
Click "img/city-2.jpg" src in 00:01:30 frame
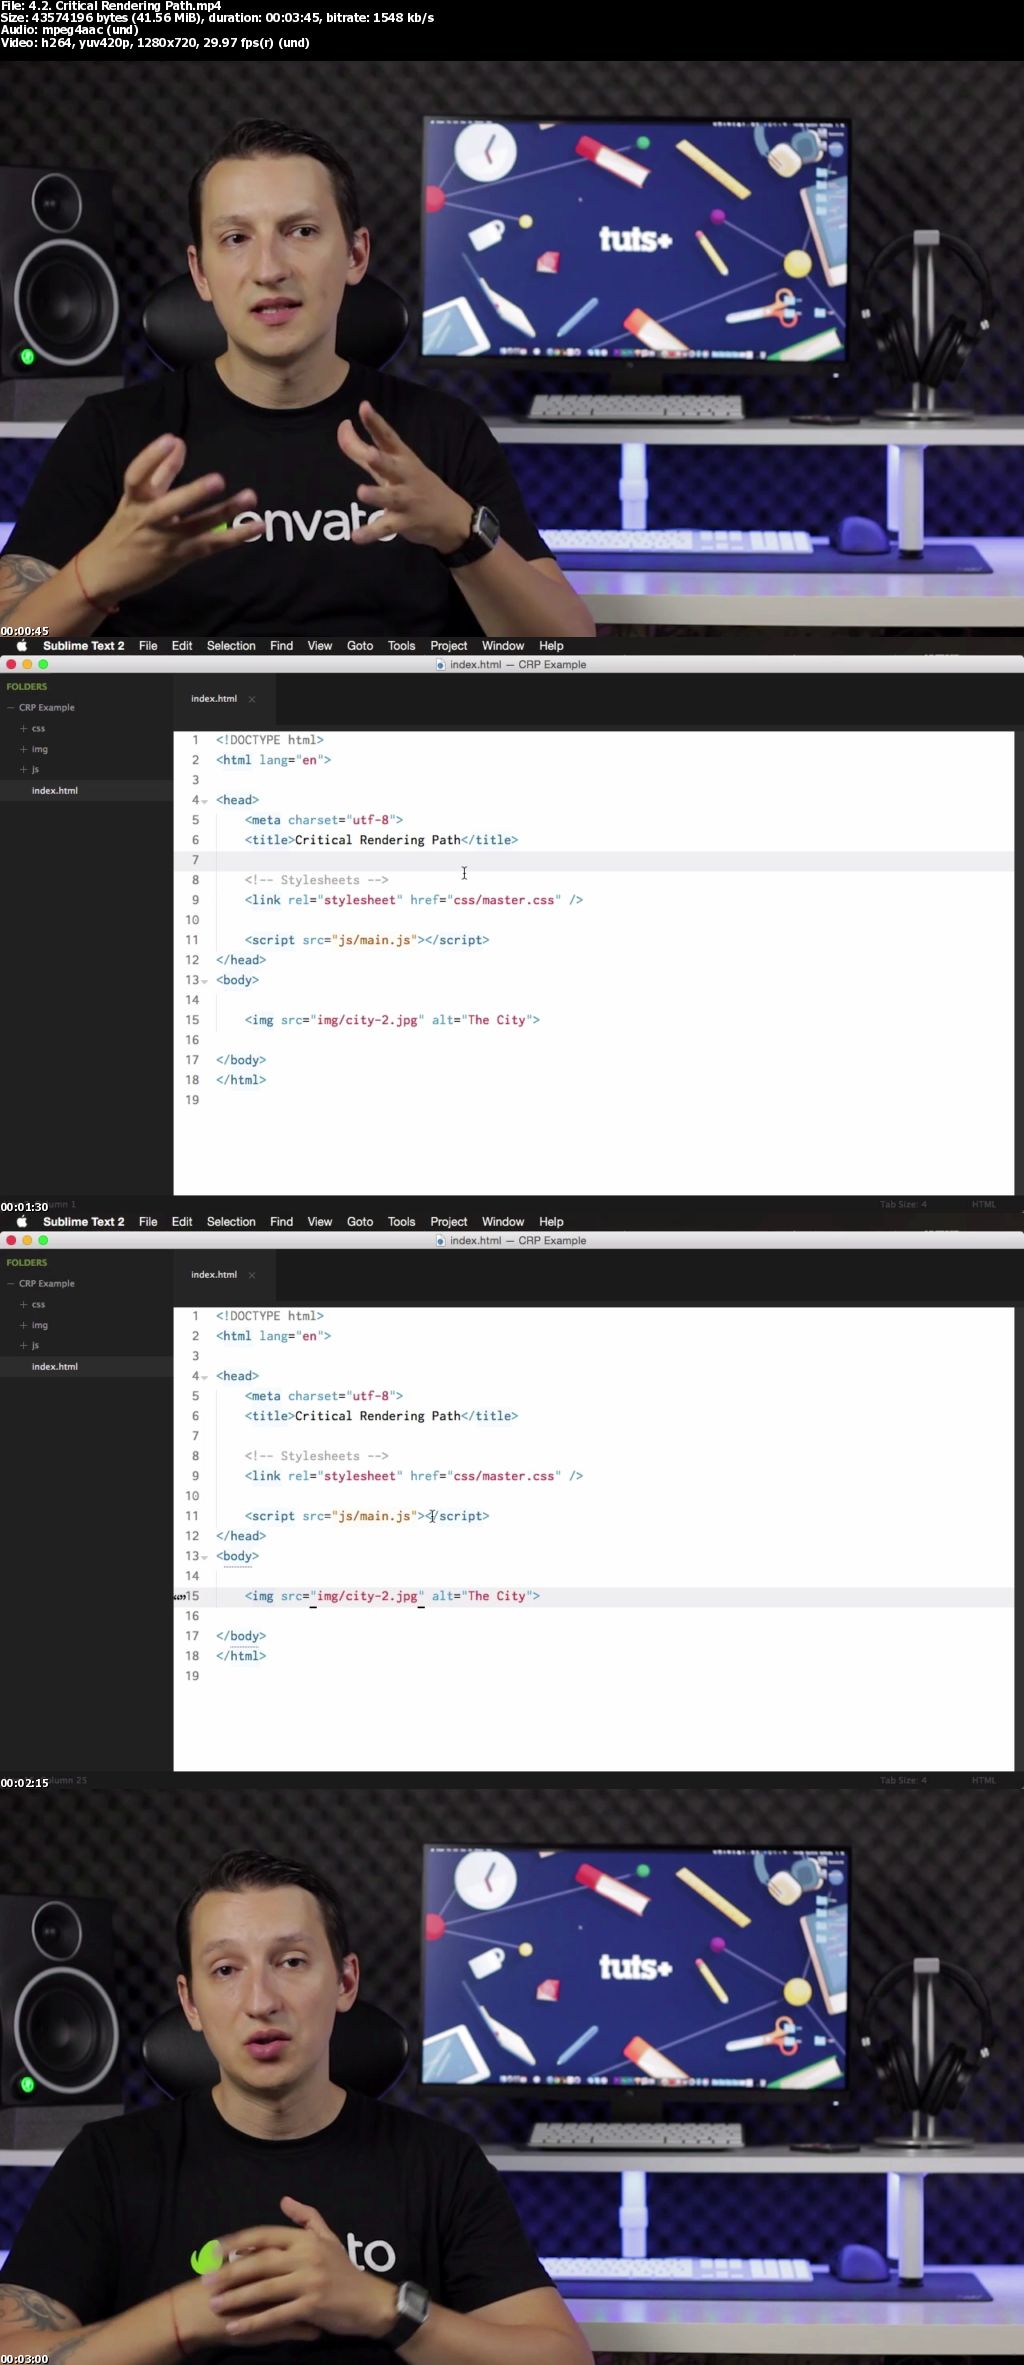click(367, 1020)
